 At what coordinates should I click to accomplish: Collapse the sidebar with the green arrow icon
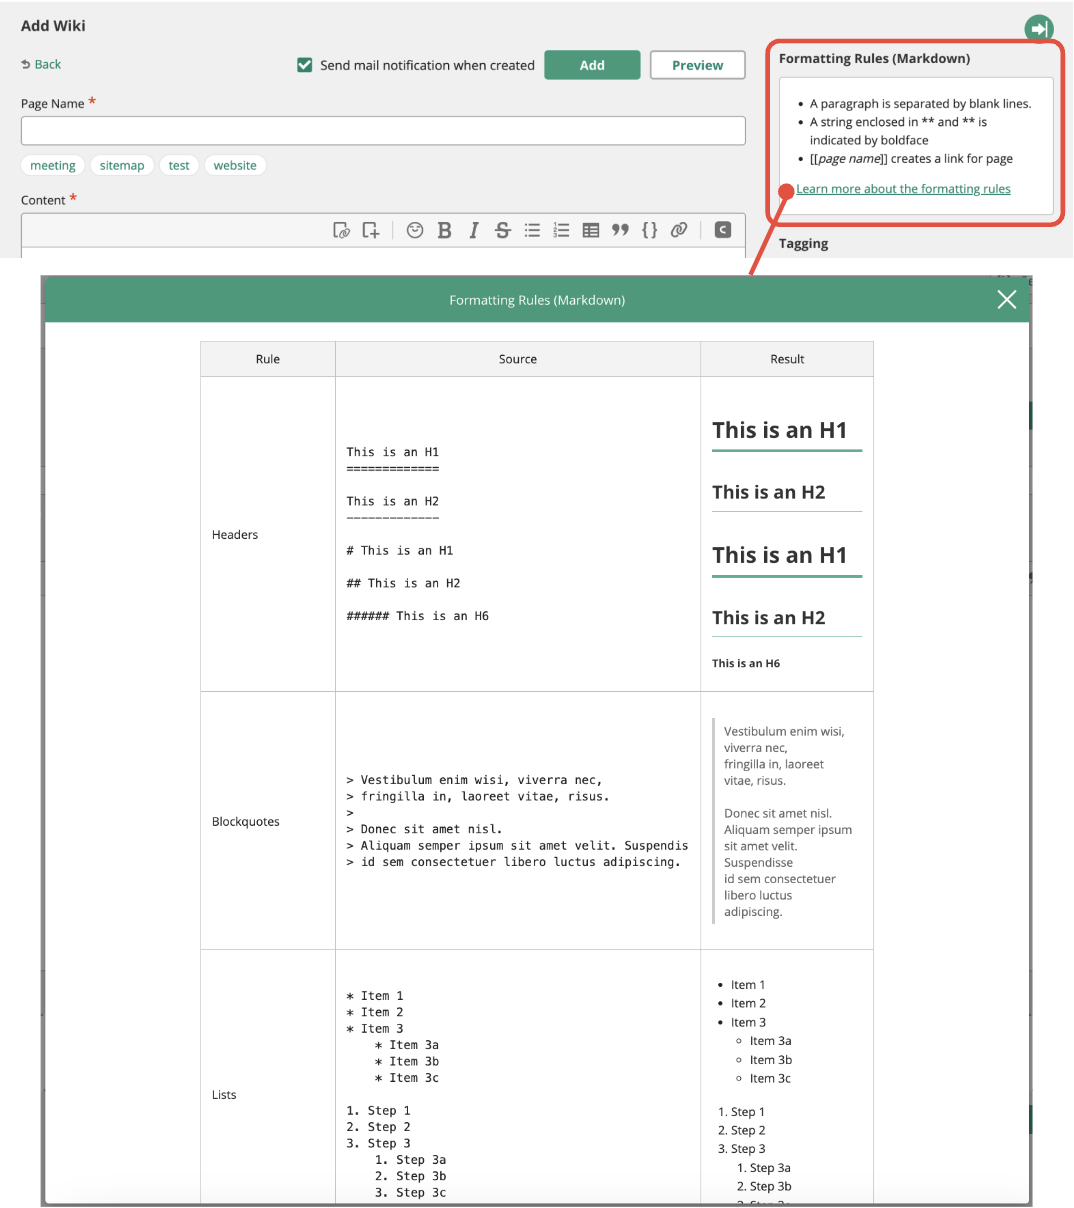[x=1039, y=28]
